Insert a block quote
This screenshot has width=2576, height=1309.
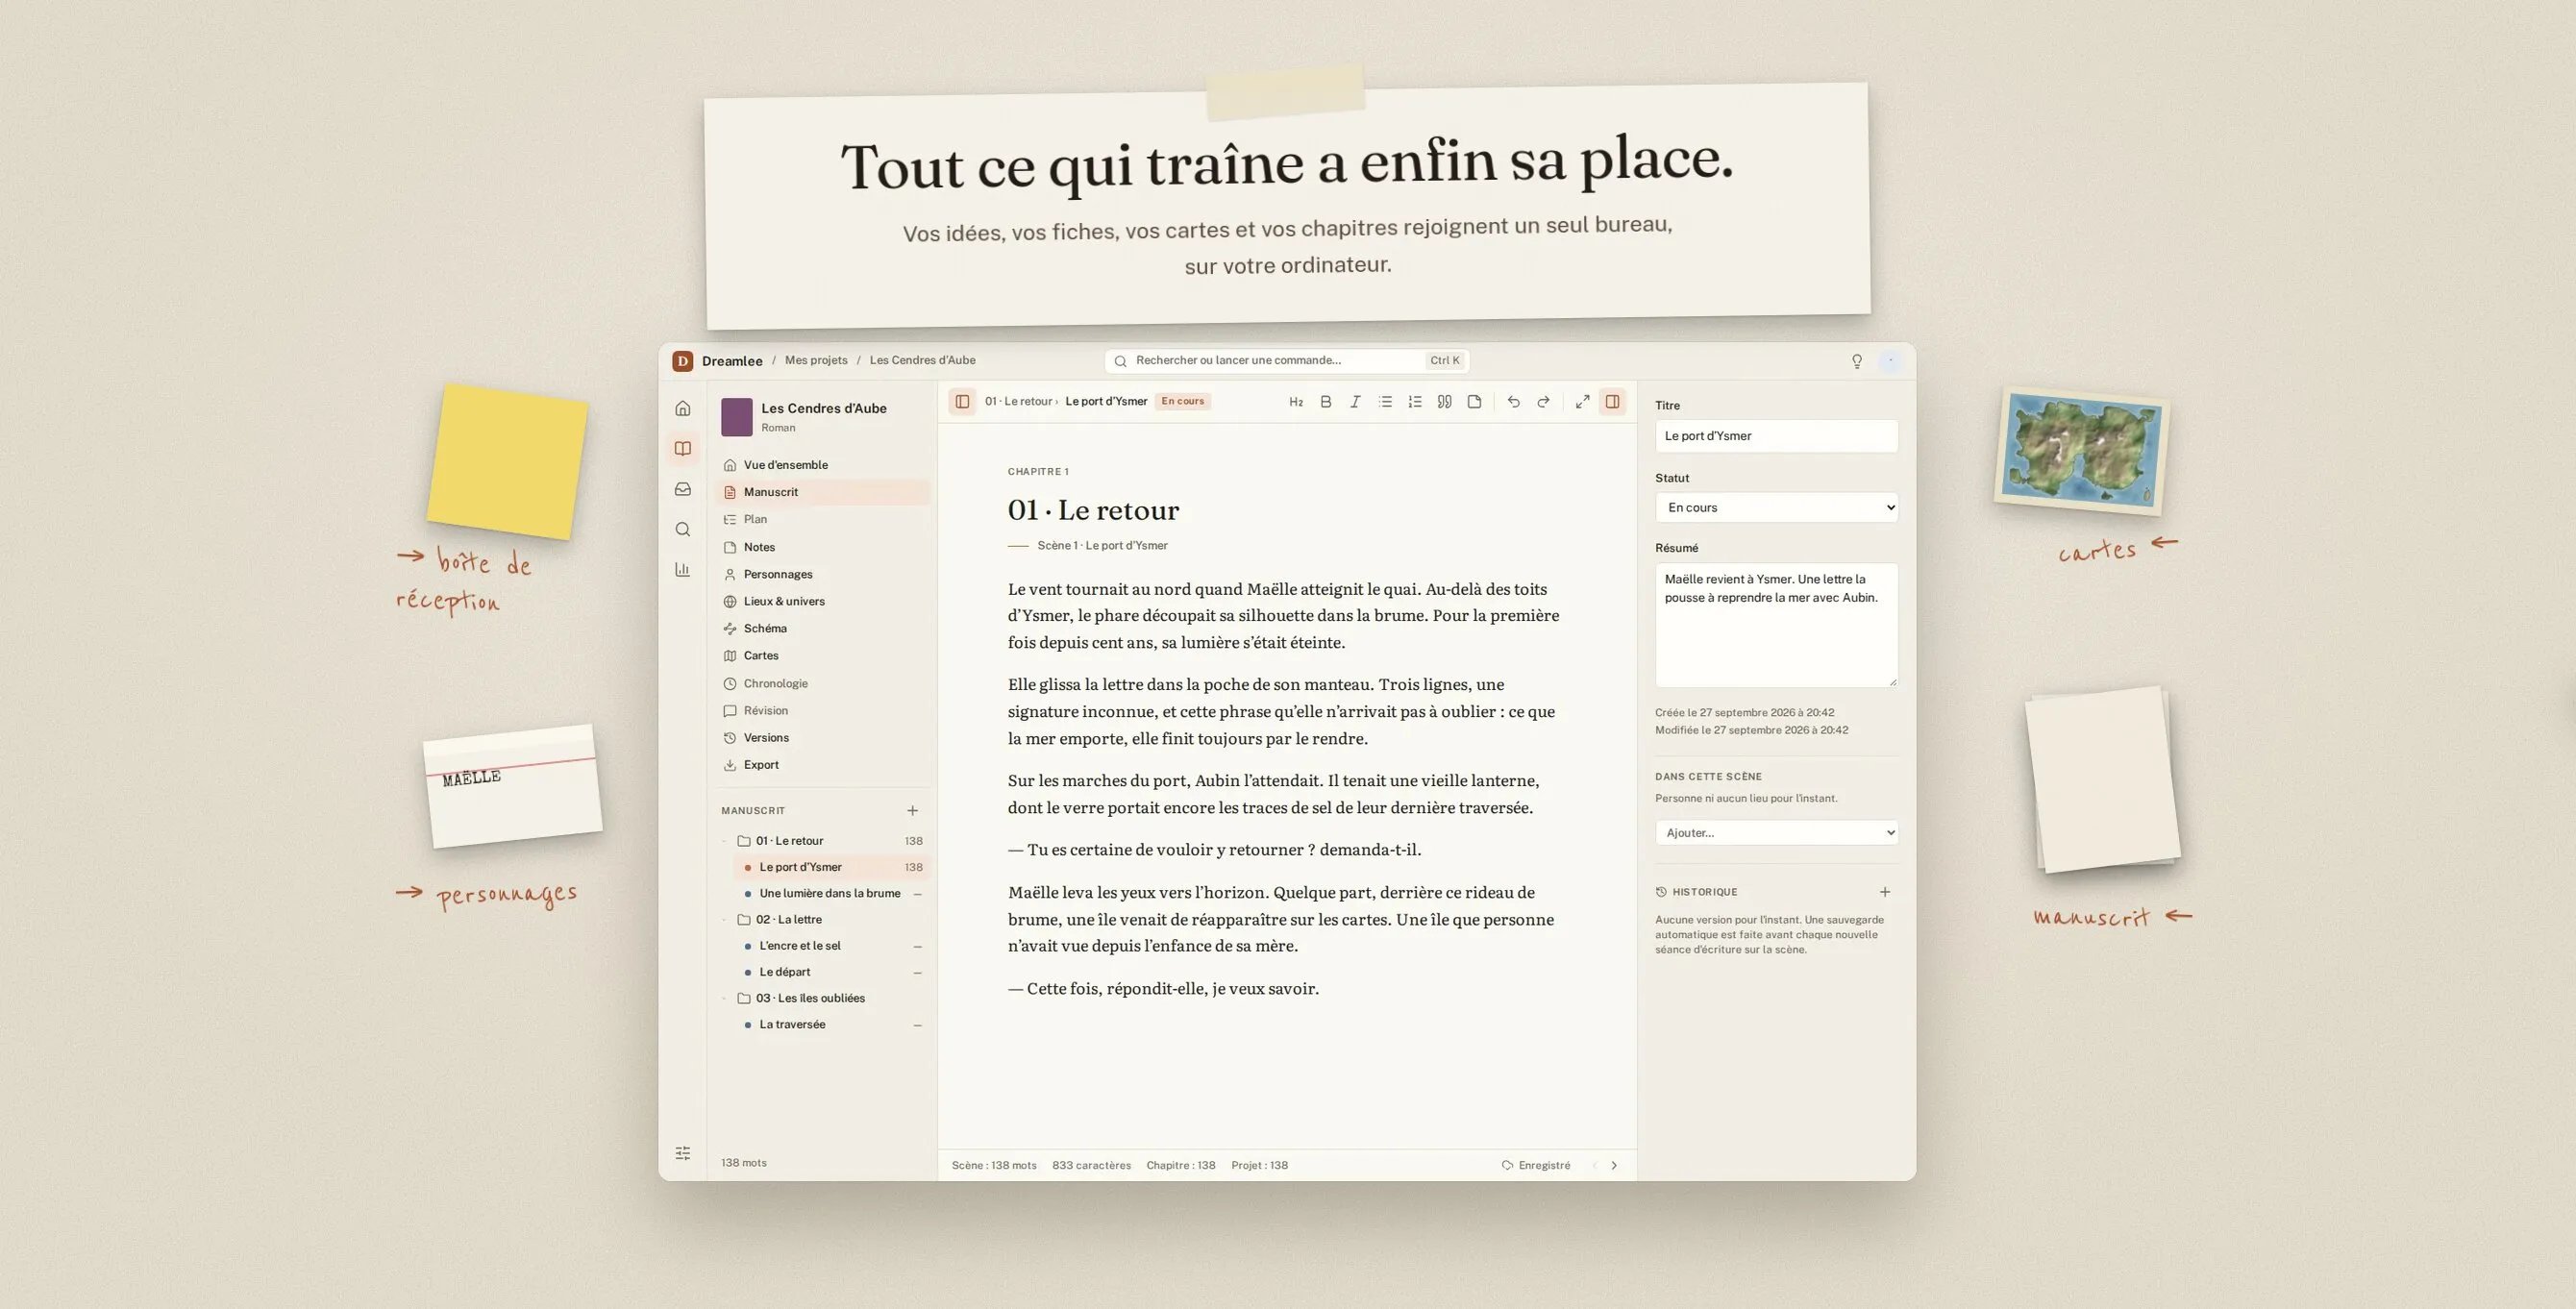coord(1444,401)
